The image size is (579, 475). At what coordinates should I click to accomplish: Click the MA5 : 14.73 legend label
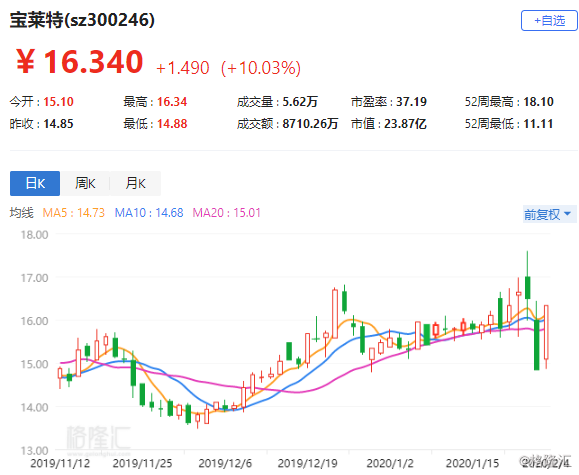pyautogui.click(x=74, y=213)
